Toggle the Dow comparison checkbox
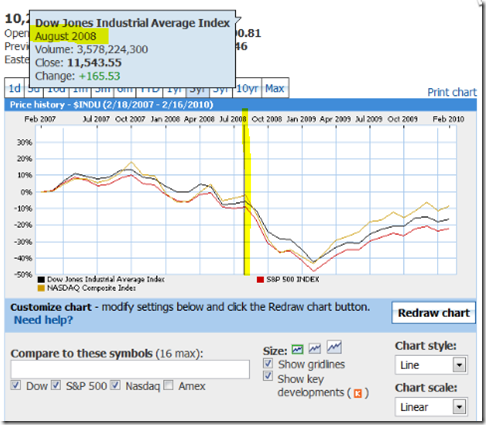Screen dimensions: 486x425 [x=15, y=385]
